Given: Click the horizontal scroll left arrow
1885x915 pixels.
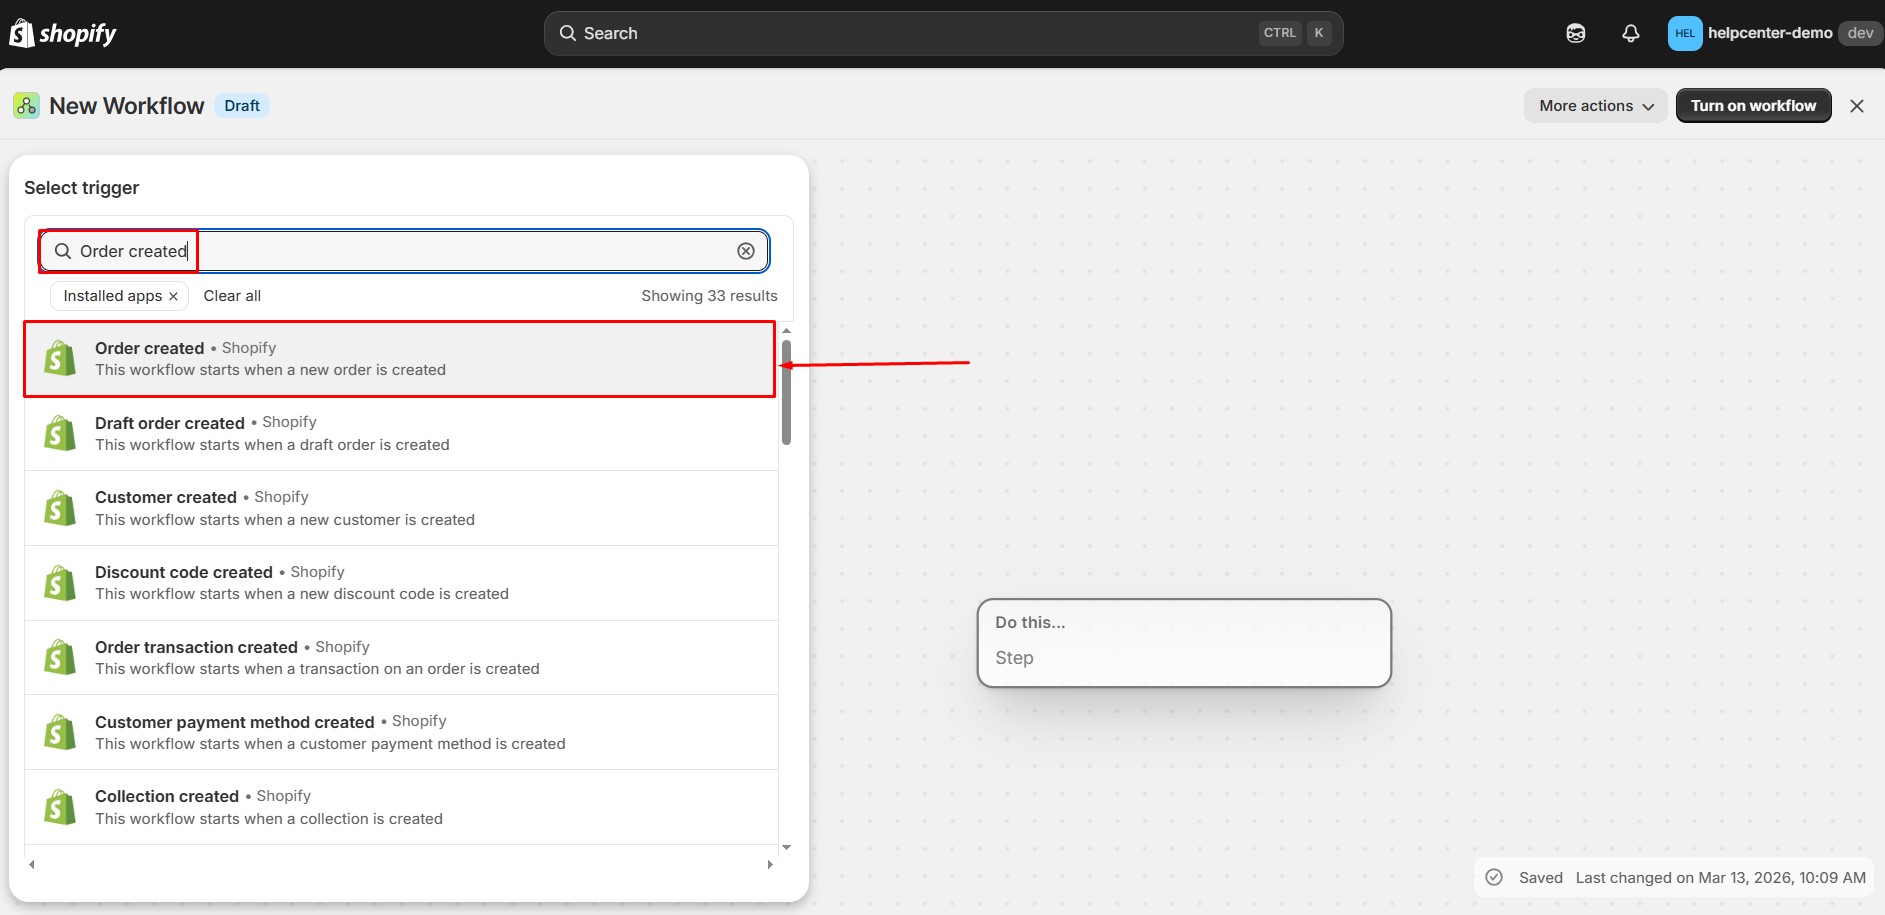Looking at the screenshot, I should [32, 865].
